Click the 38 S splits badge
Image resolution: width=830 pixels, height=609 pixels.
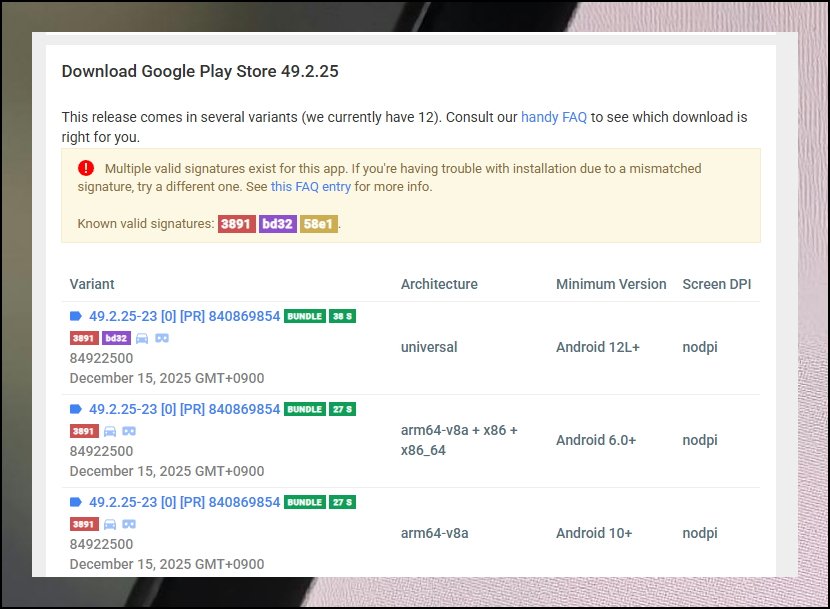[x=342, y=316]
